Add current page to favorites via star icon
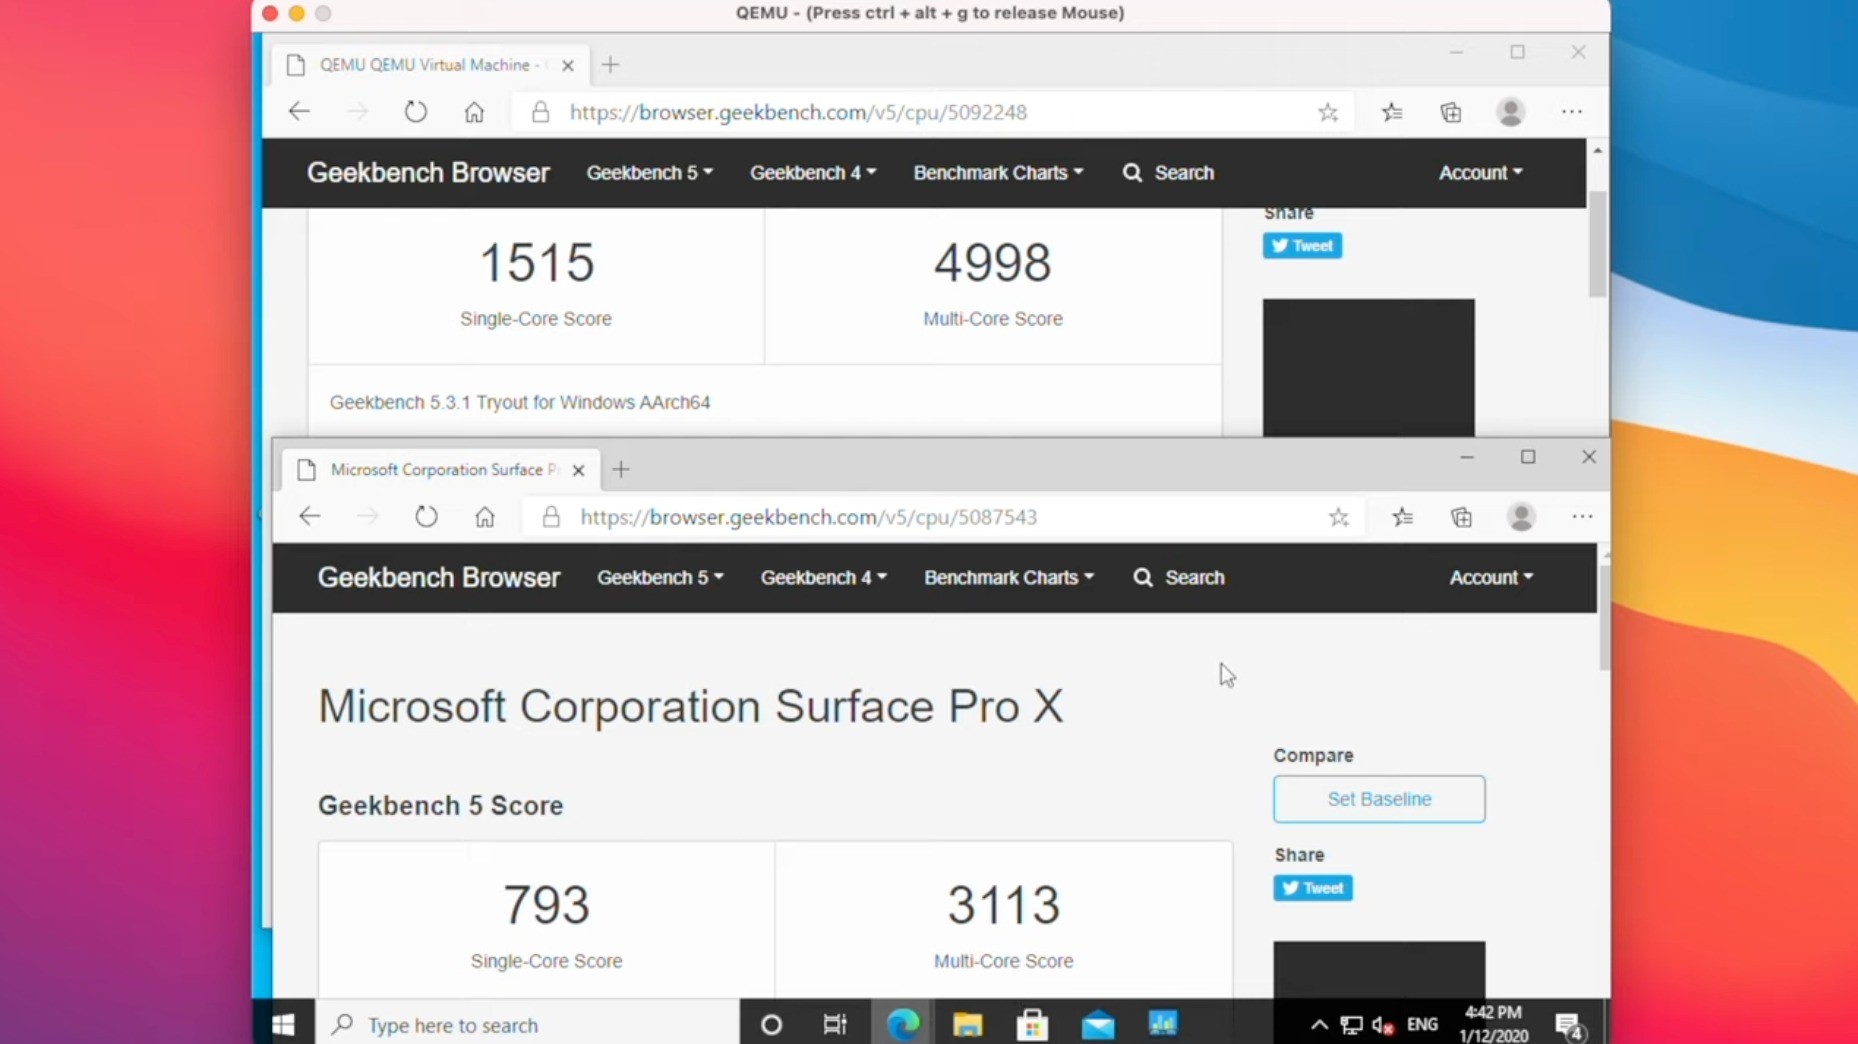Viewport: 1858px width, 1044px height. click(x=1340, y=516)
